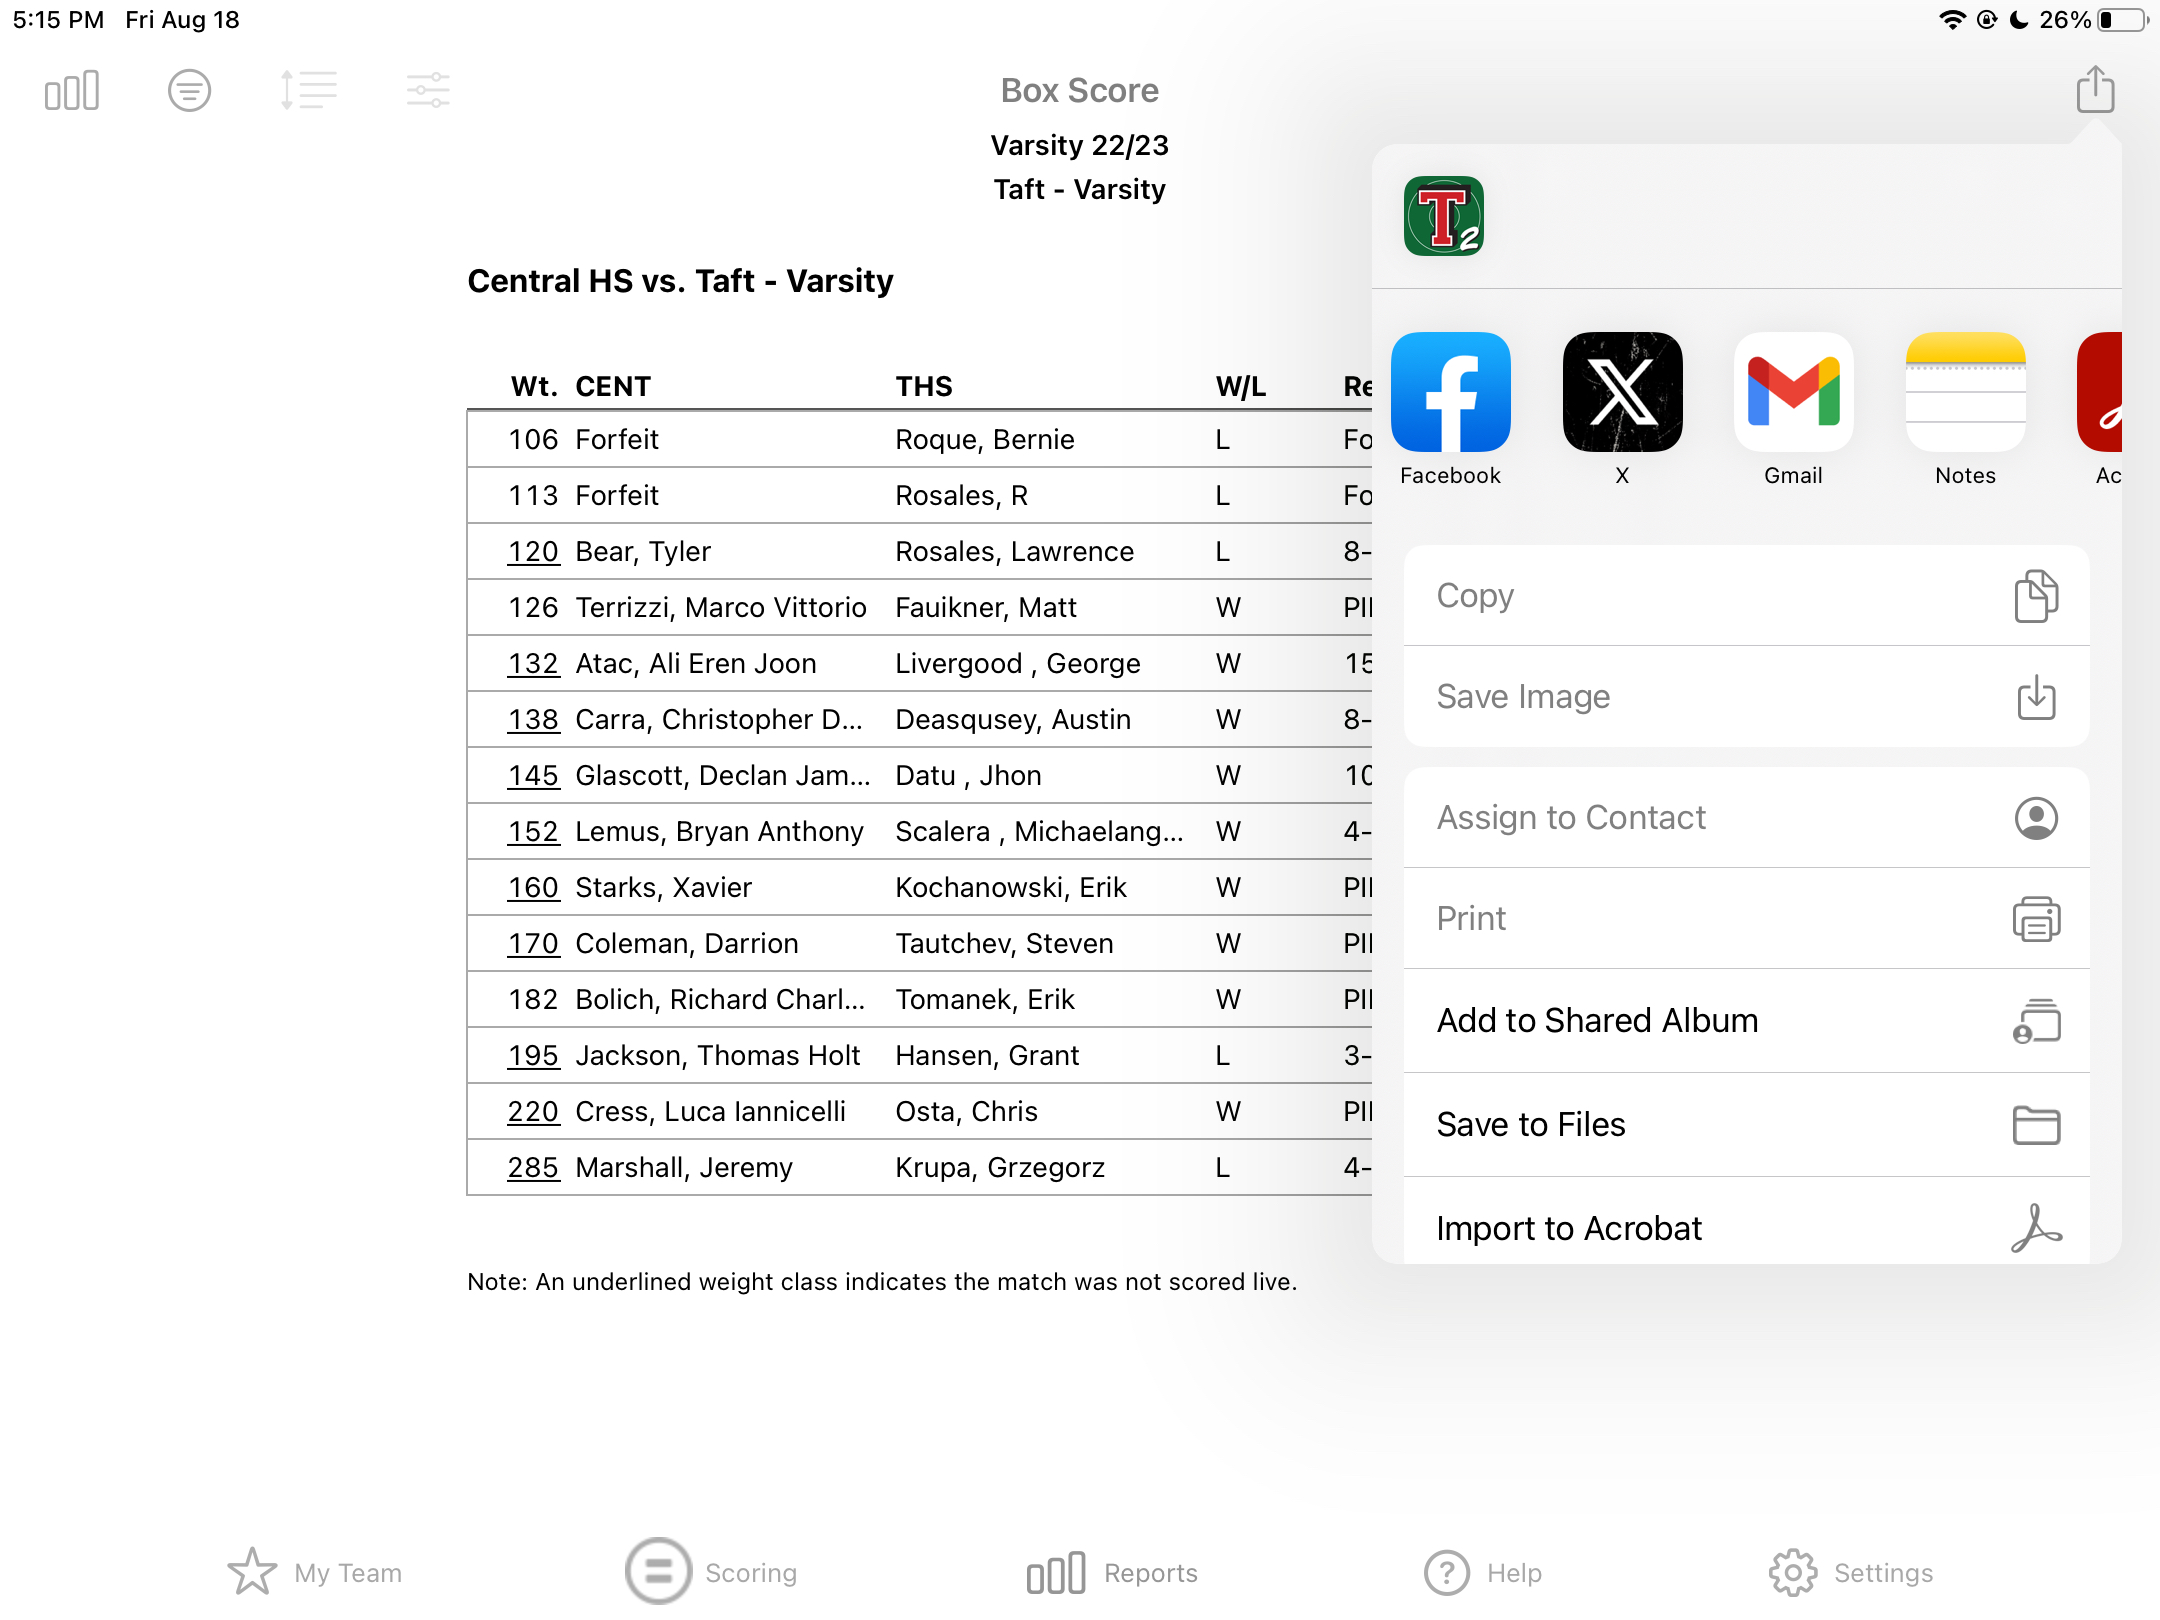This screenshot has height=1620, width=2160.
Task: Open the Help tab
Action: [1483, 1572]
